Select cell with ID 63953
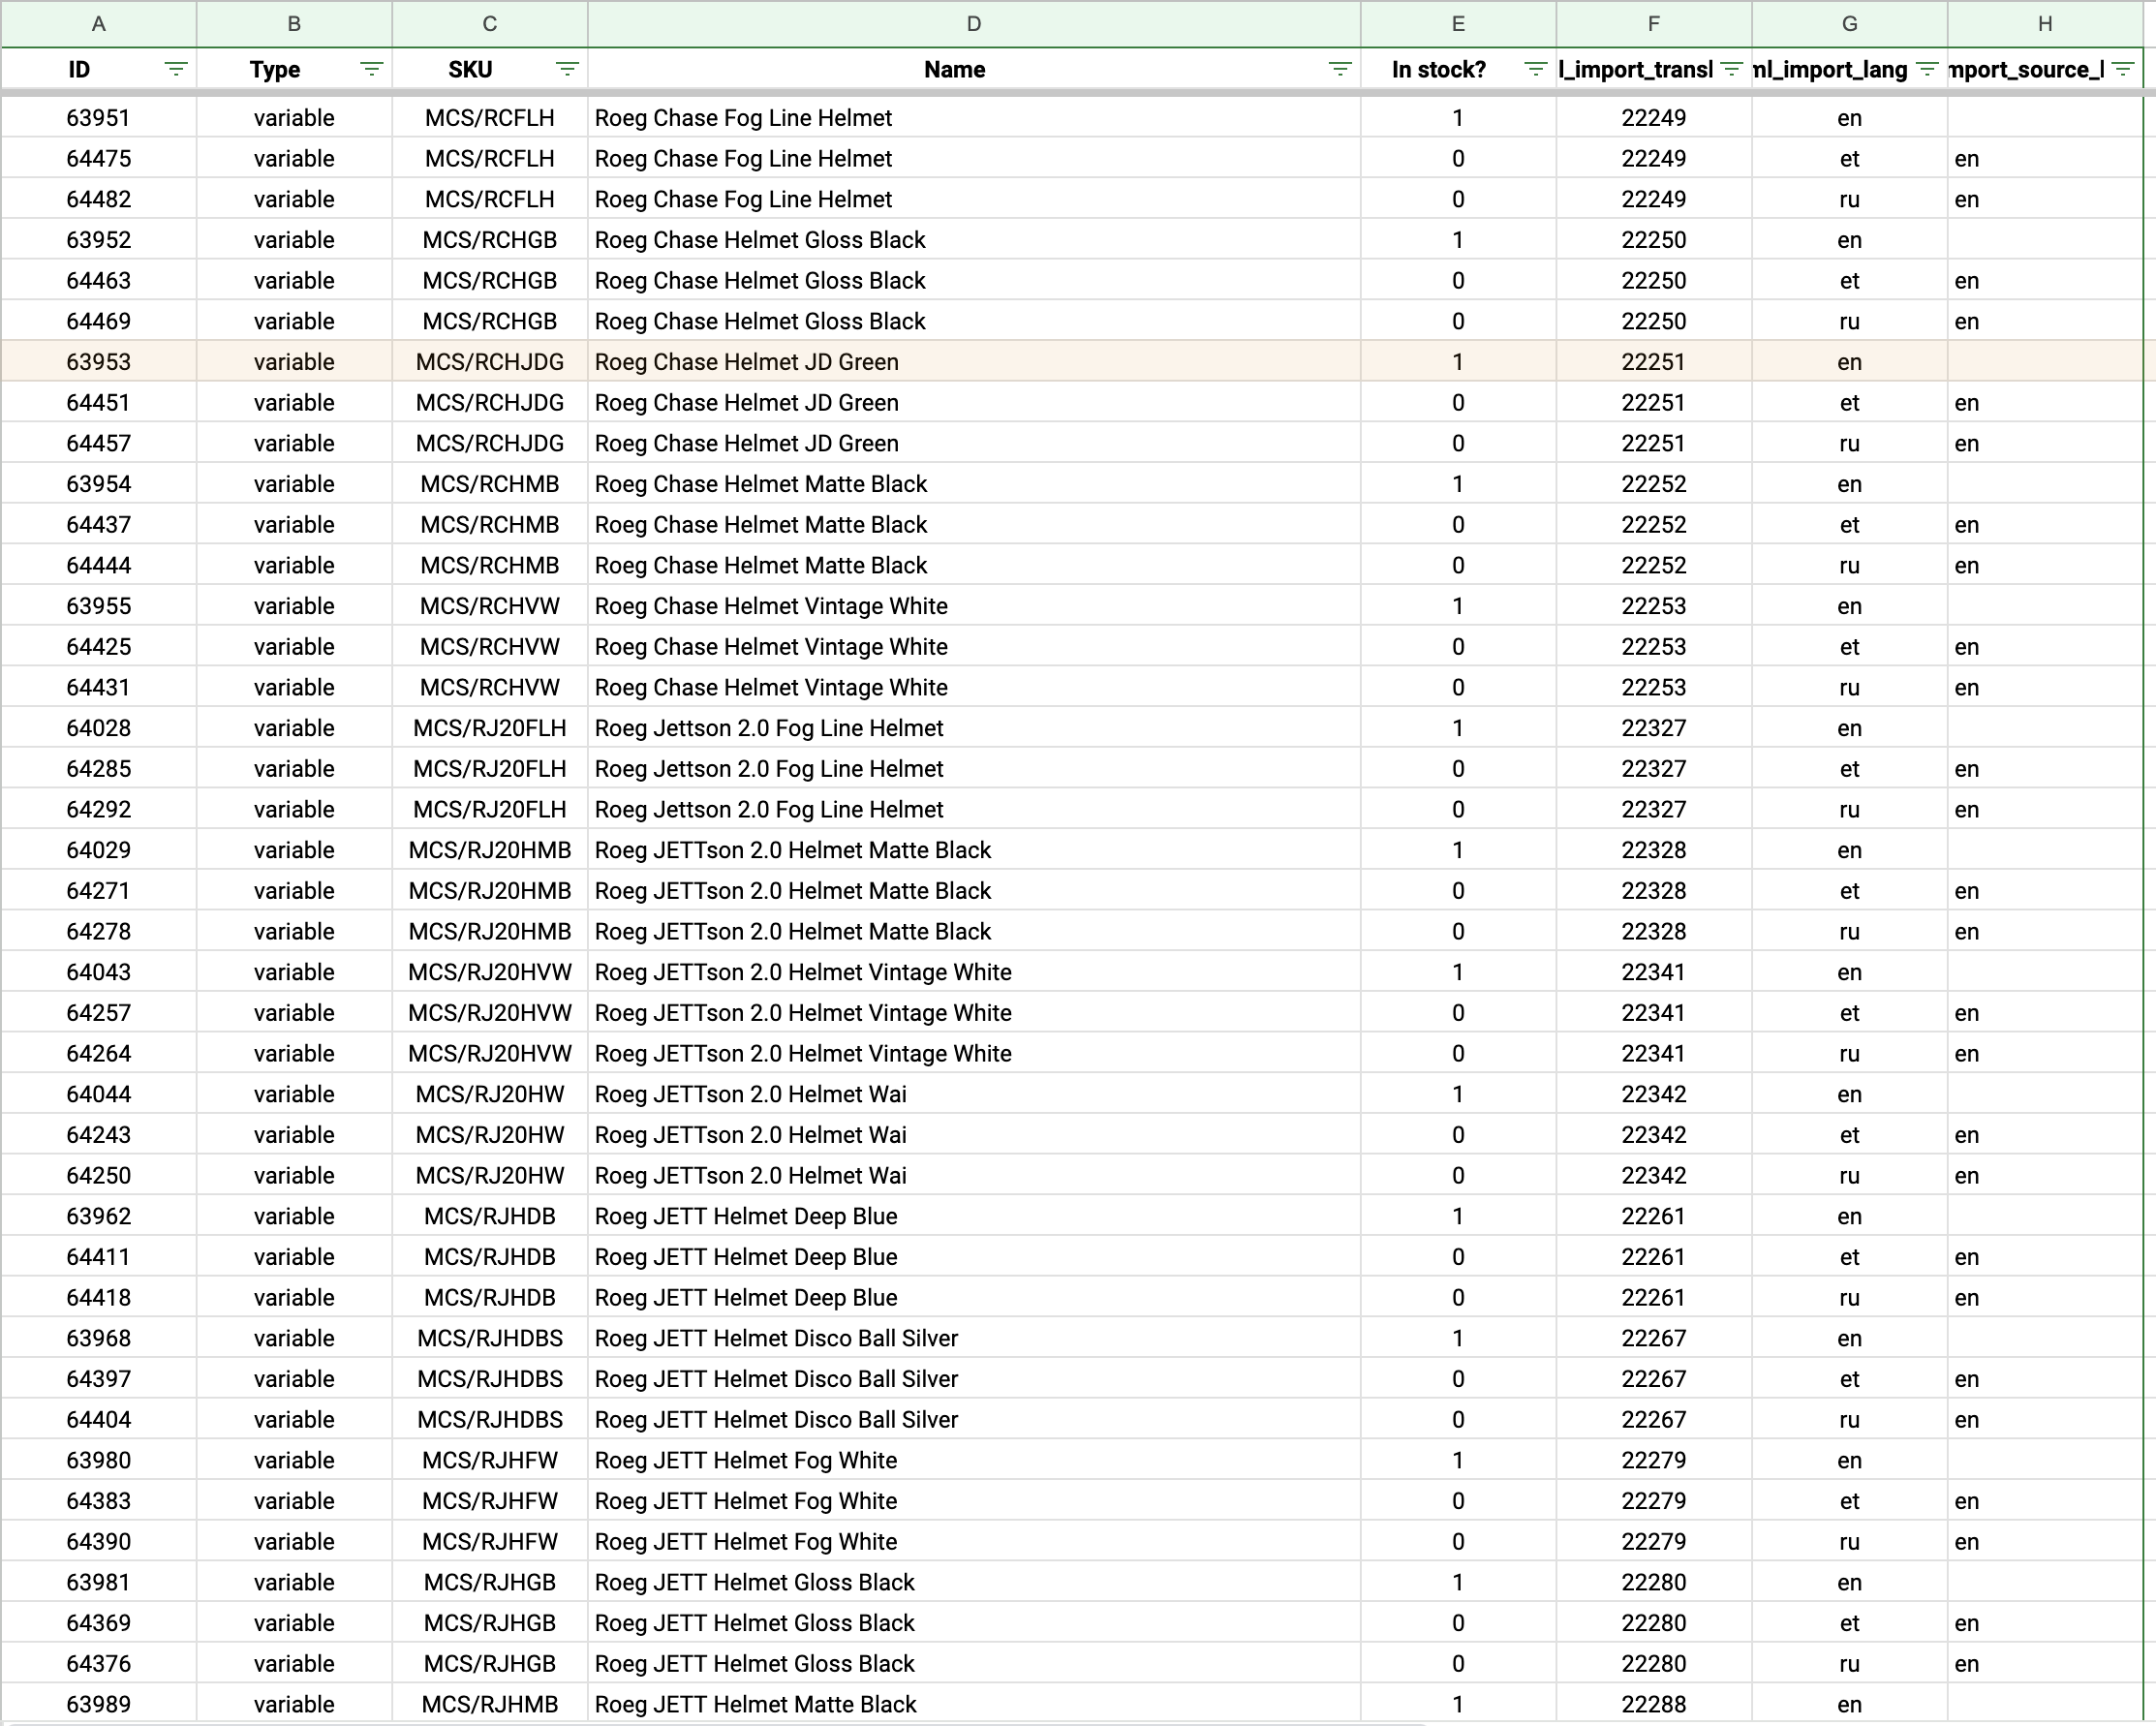This screenshot has height=1726, width=2156. click(x=98, y=362)
